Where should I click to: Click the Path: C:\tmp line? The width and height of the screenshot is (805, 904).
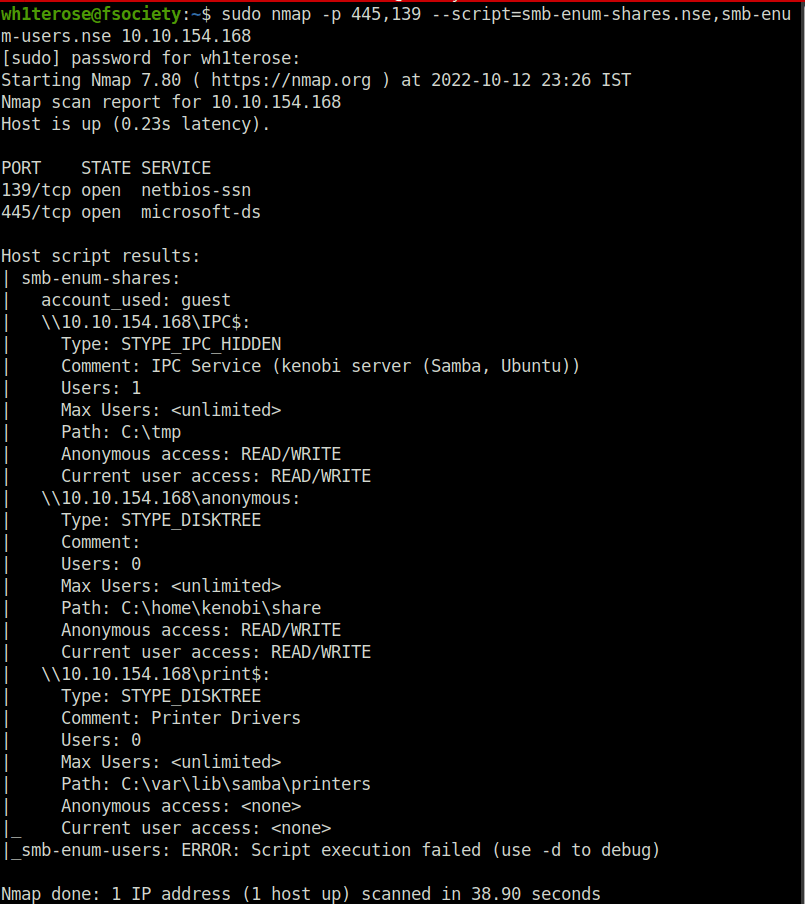[x=121, y=432]
